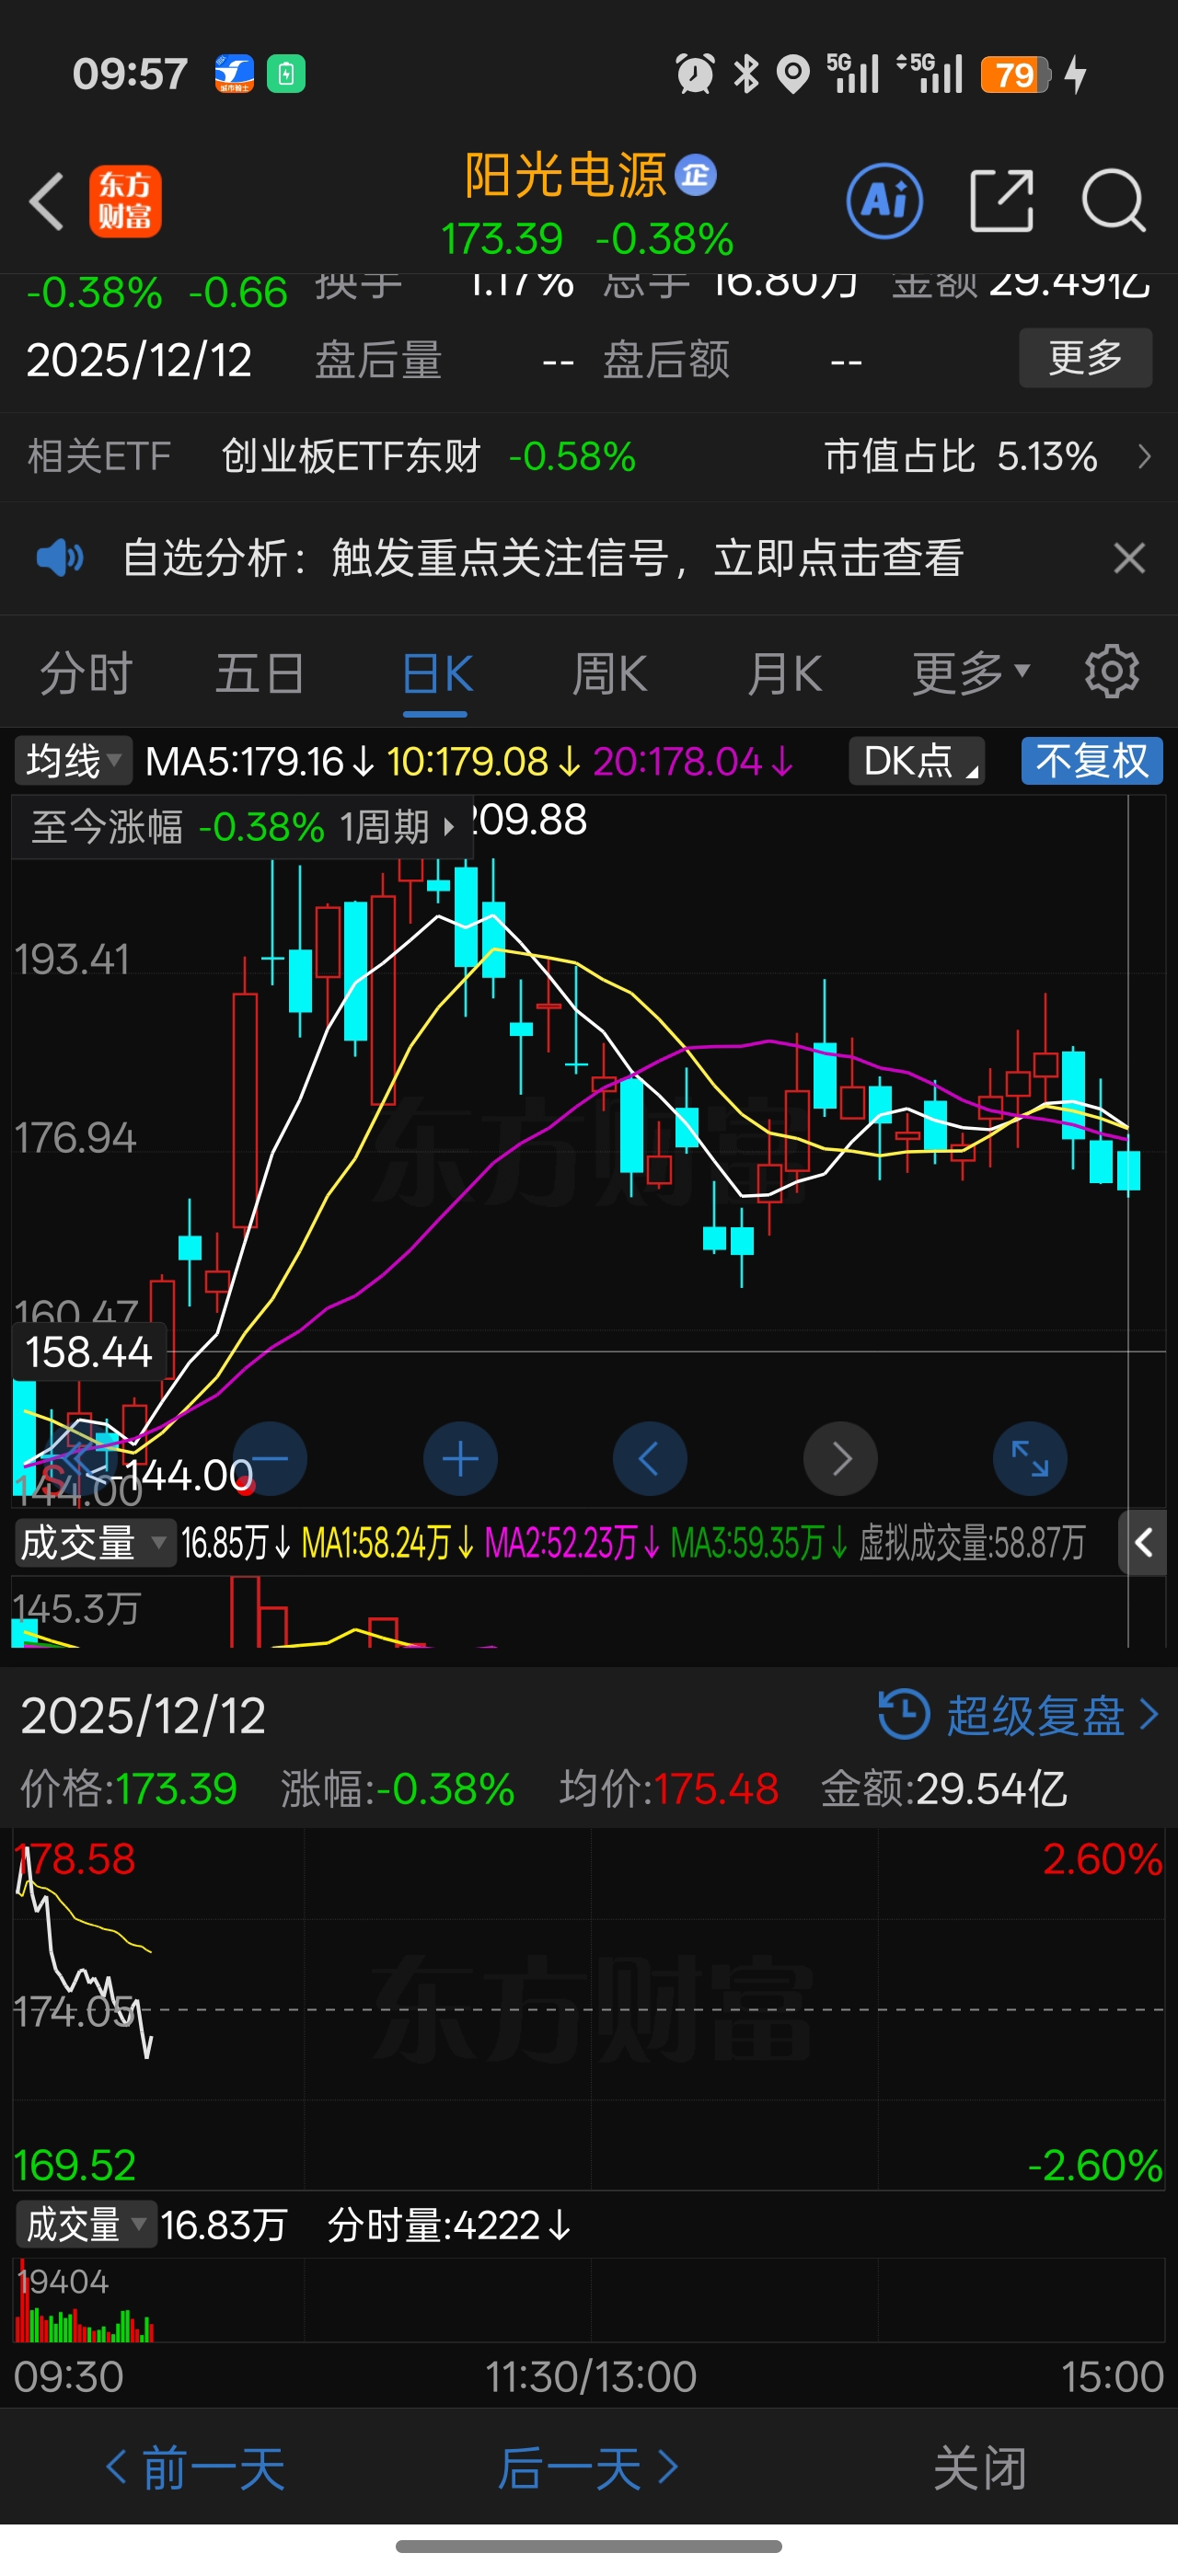
Task: Tap the 均价:175.48 value
Action: pyautogui.click(x=668, y=1788)
